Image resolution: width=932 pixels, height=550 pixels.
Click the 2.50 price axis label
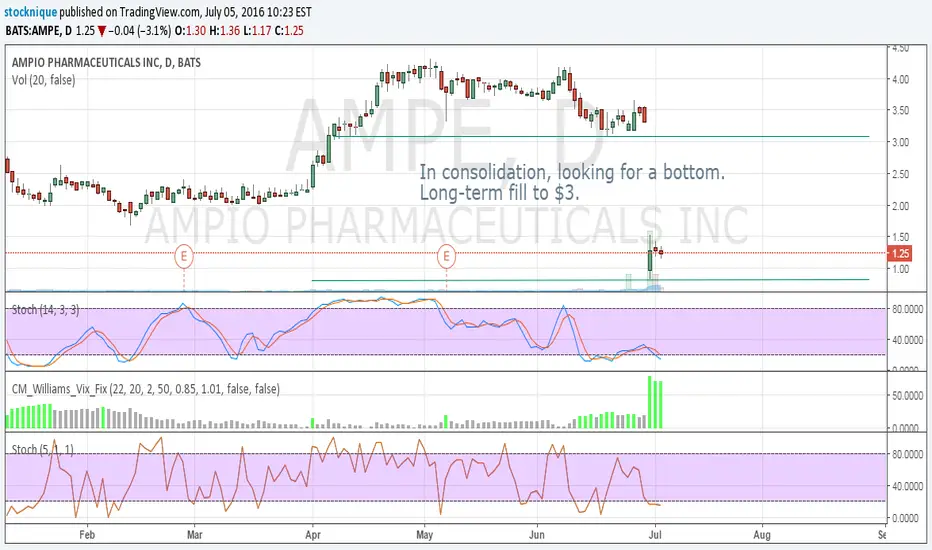[900, 174]
